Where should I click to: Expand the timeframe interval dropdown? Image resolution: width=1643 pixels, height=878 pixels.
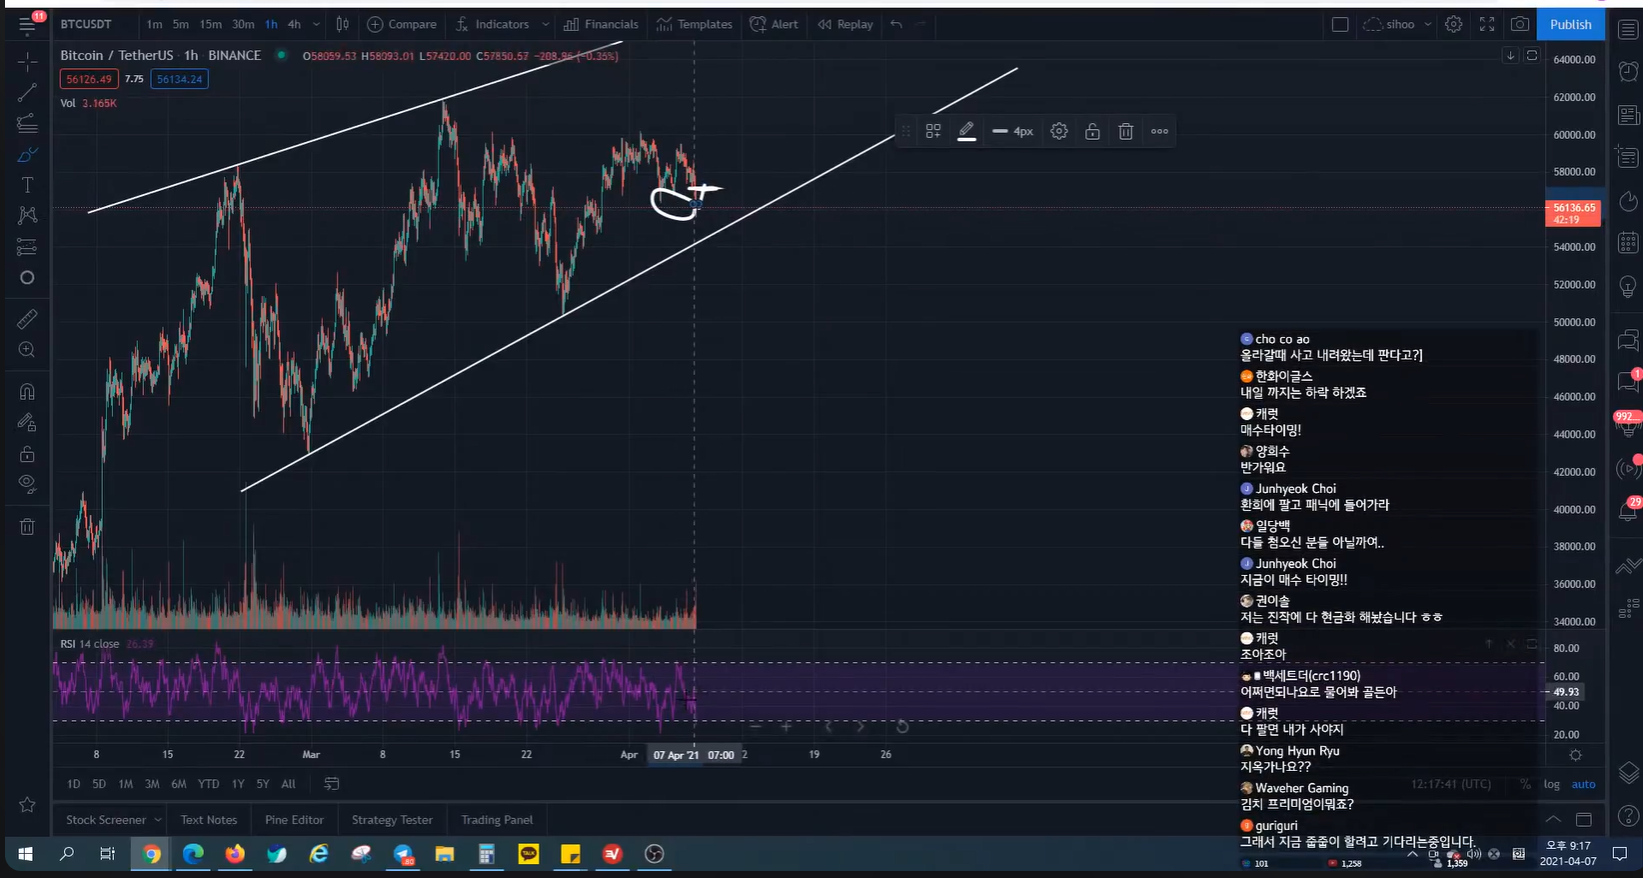click(x=316, y=24)
